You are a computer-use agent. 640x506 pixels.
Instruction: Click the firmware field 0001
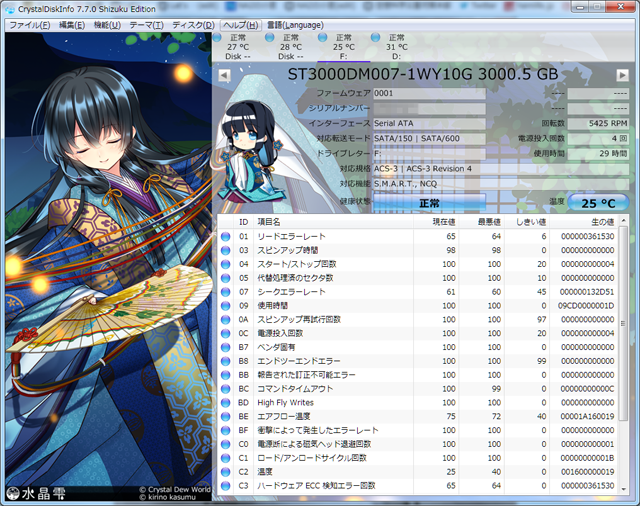(x=429, y=93)
